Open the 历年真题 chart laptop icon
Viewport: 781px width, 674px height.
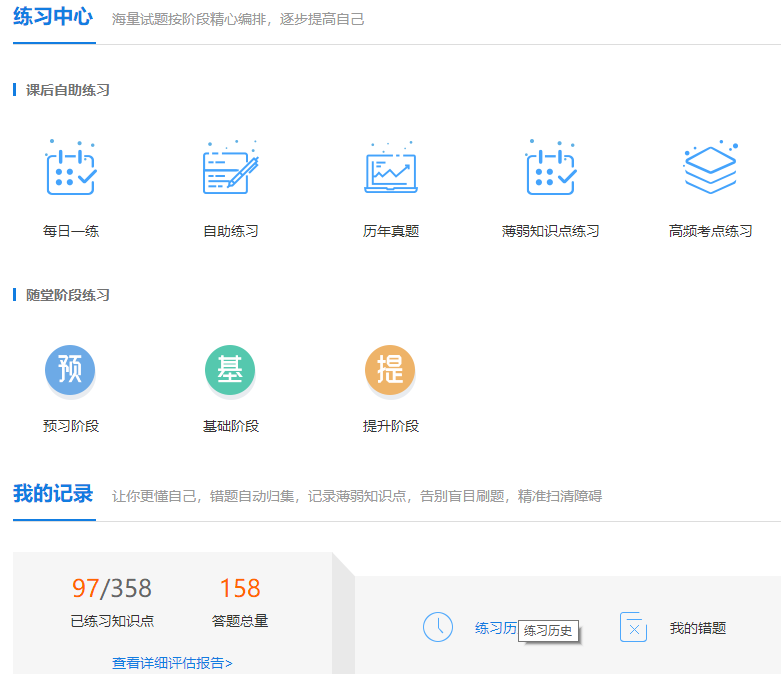tap(390, 167)
